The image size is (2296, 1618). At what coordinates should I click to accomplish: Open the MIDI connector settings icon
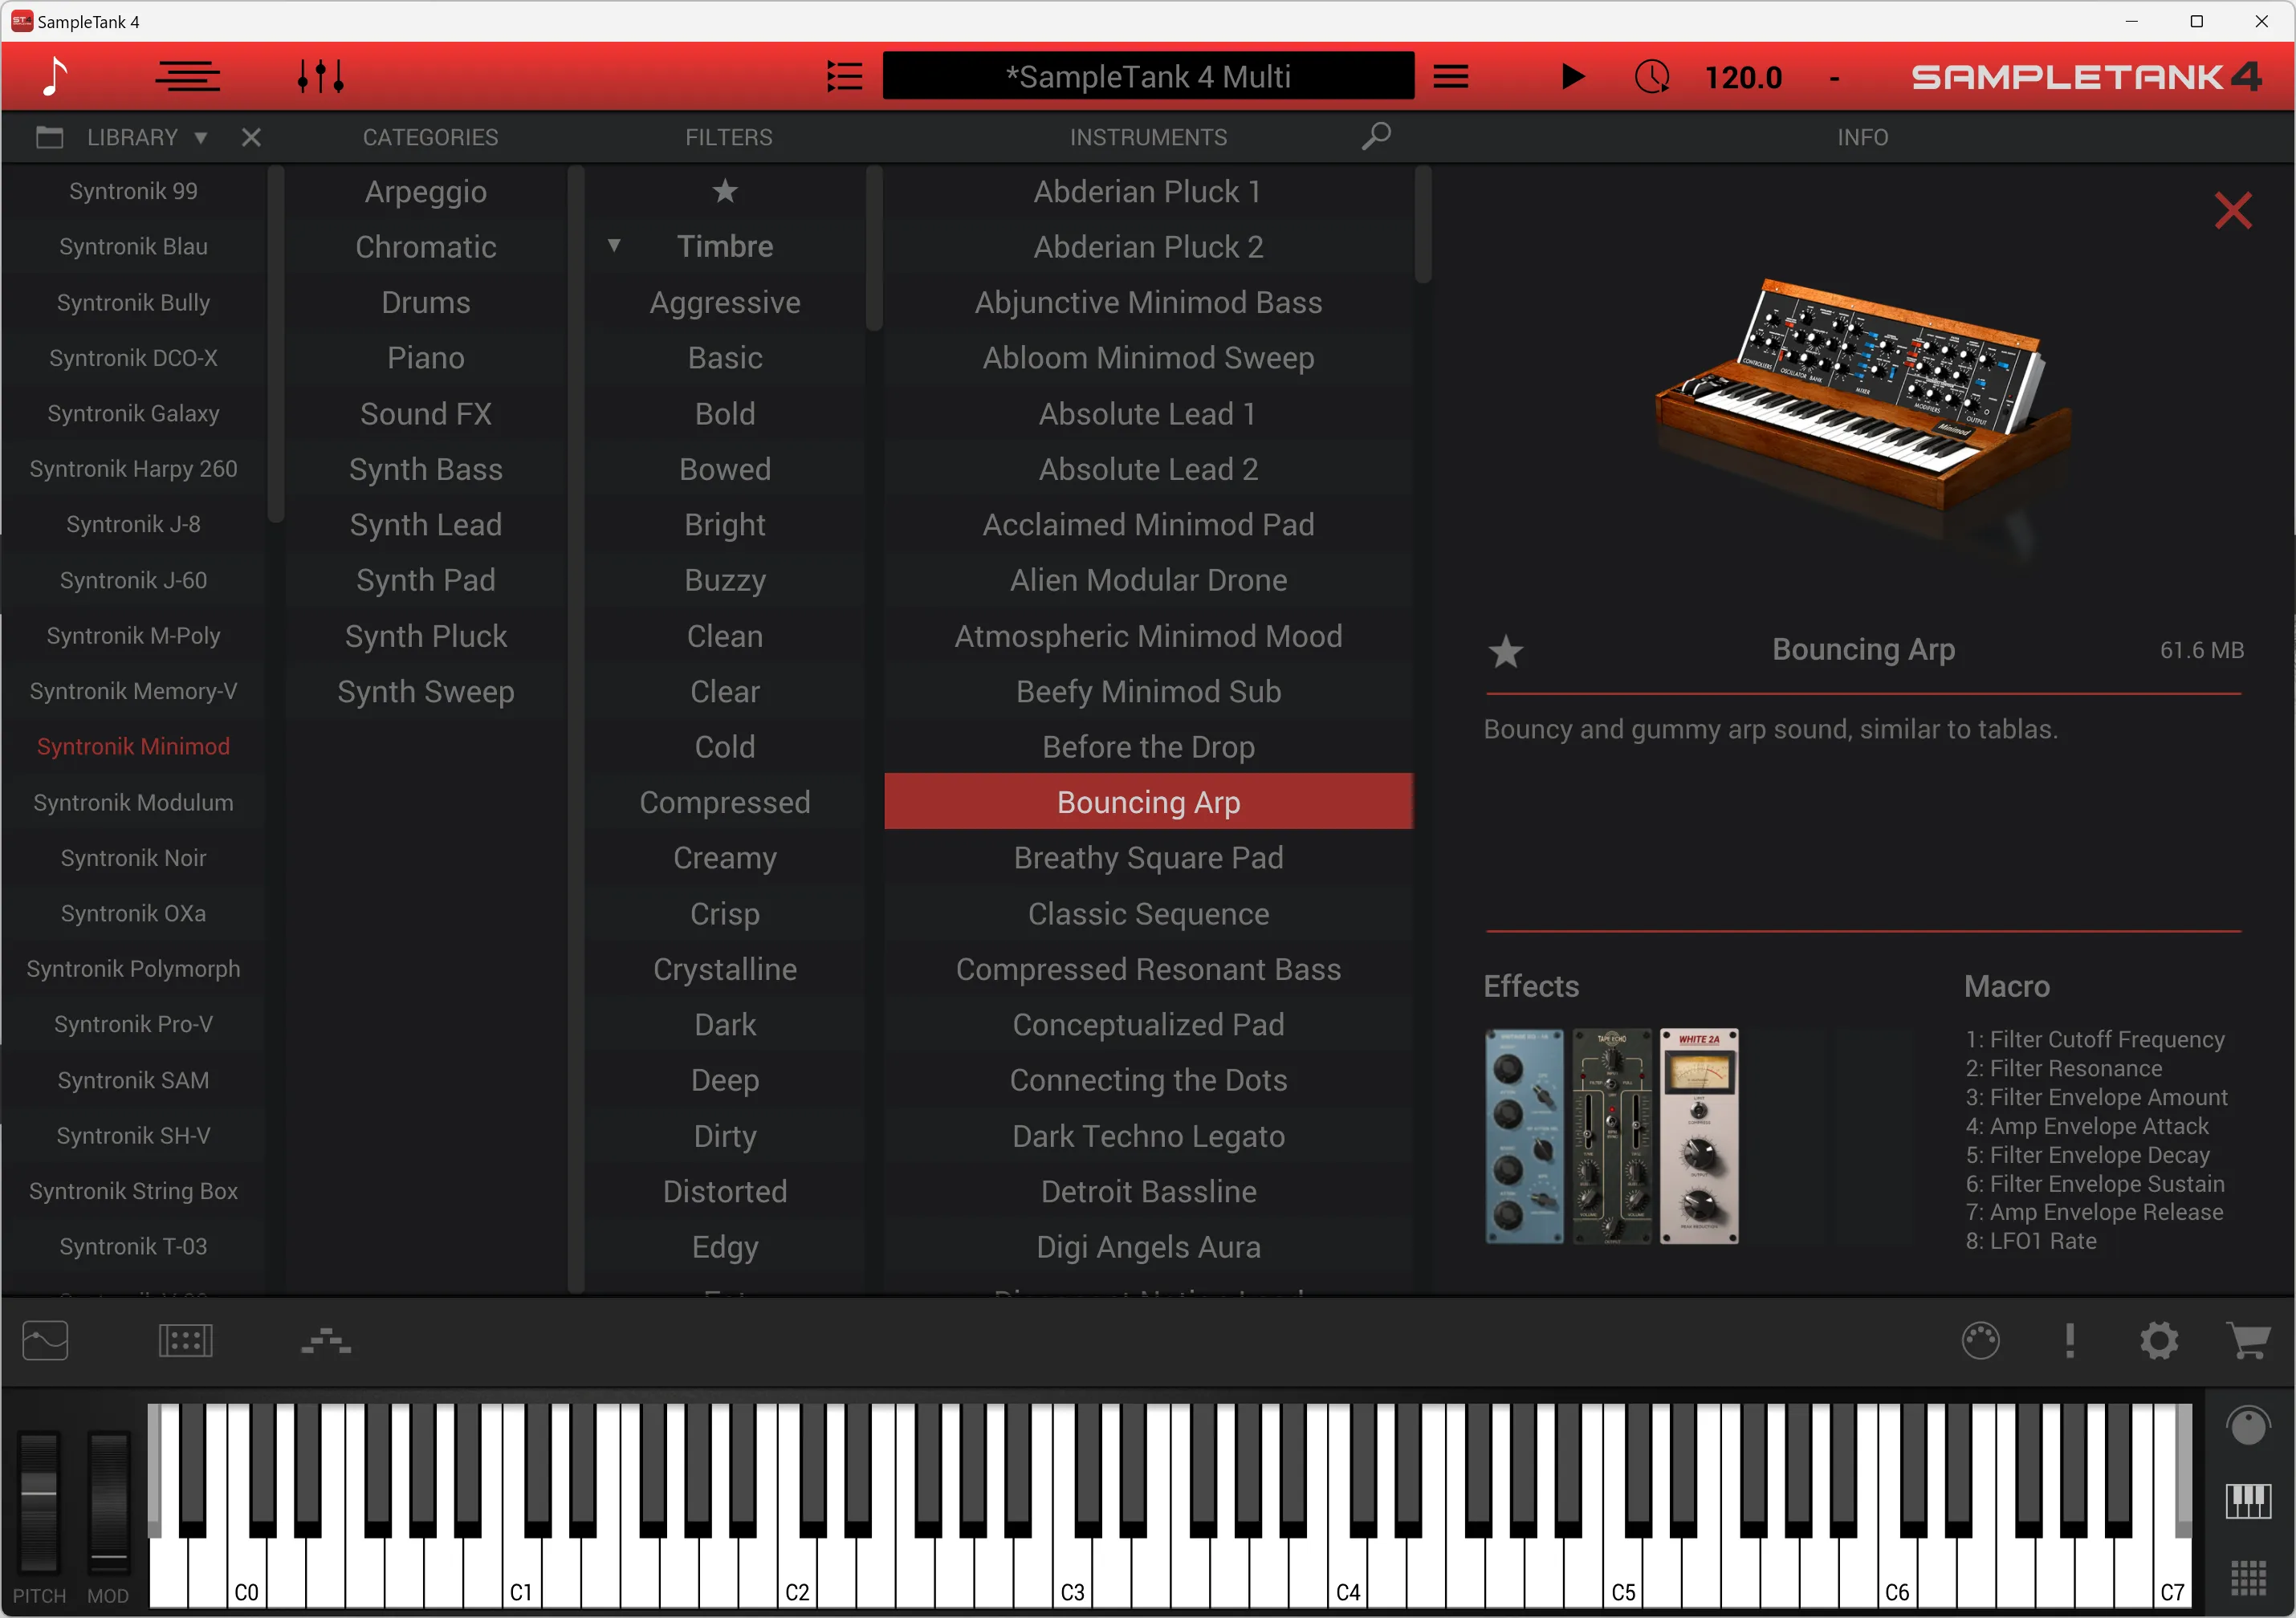[1980, 1340]
